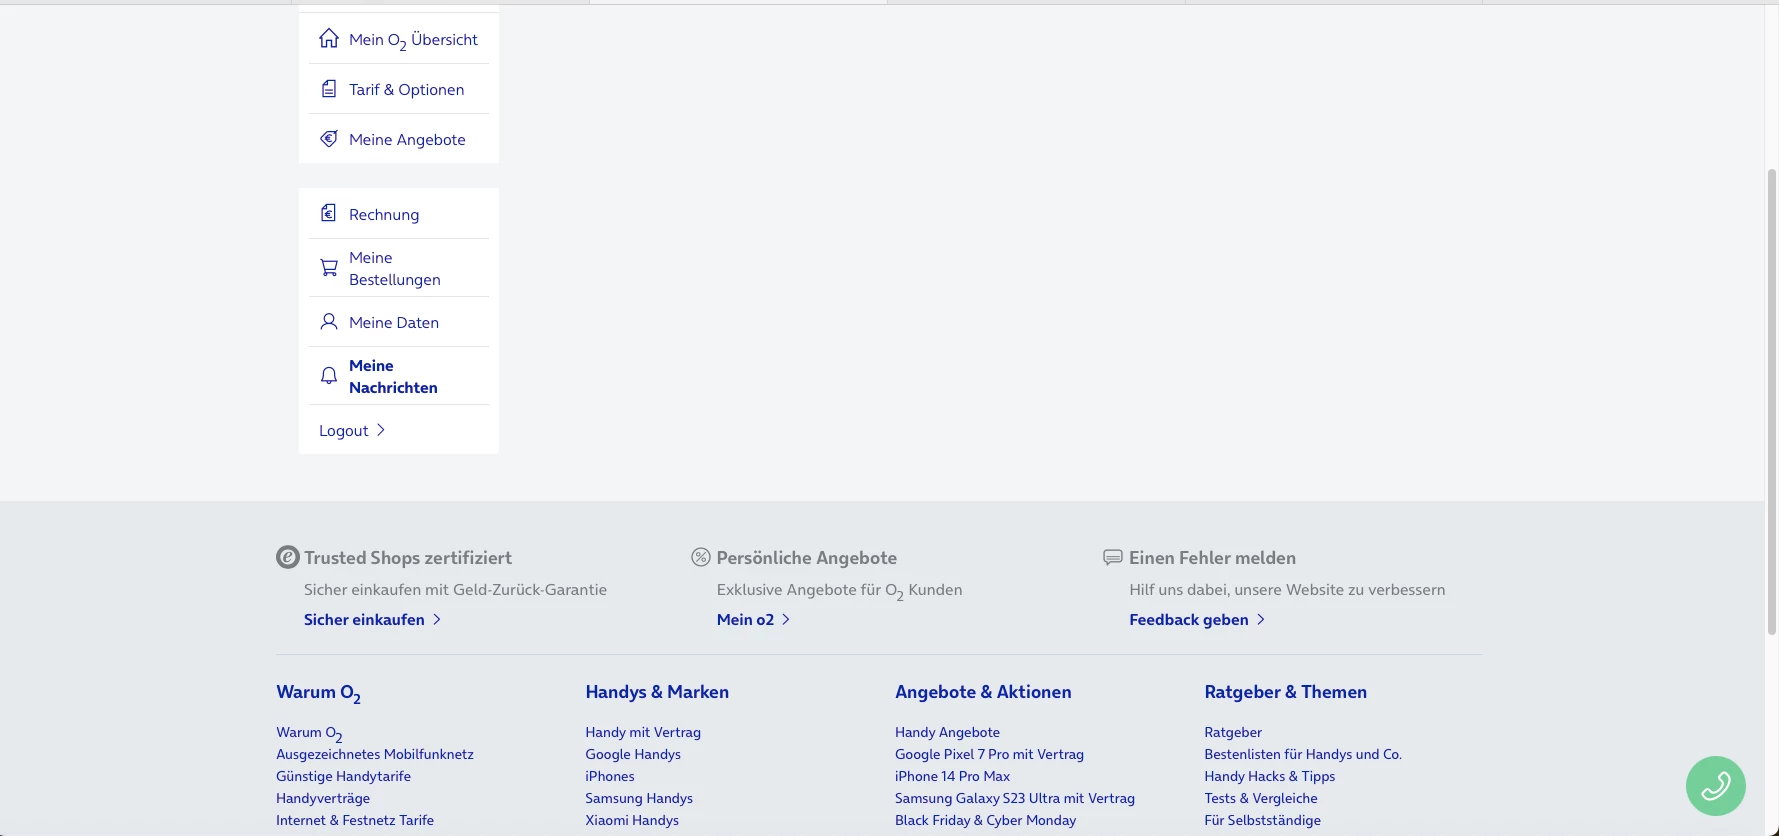This screenshot has width=1779, height=836.
Task: Click the Persönliche Angebote heading text
Action: [807, 558]
